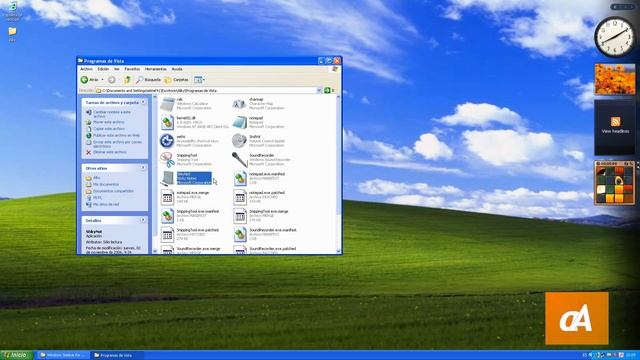Click the task pane scroll-down arrow

click(x=155, y=251)
